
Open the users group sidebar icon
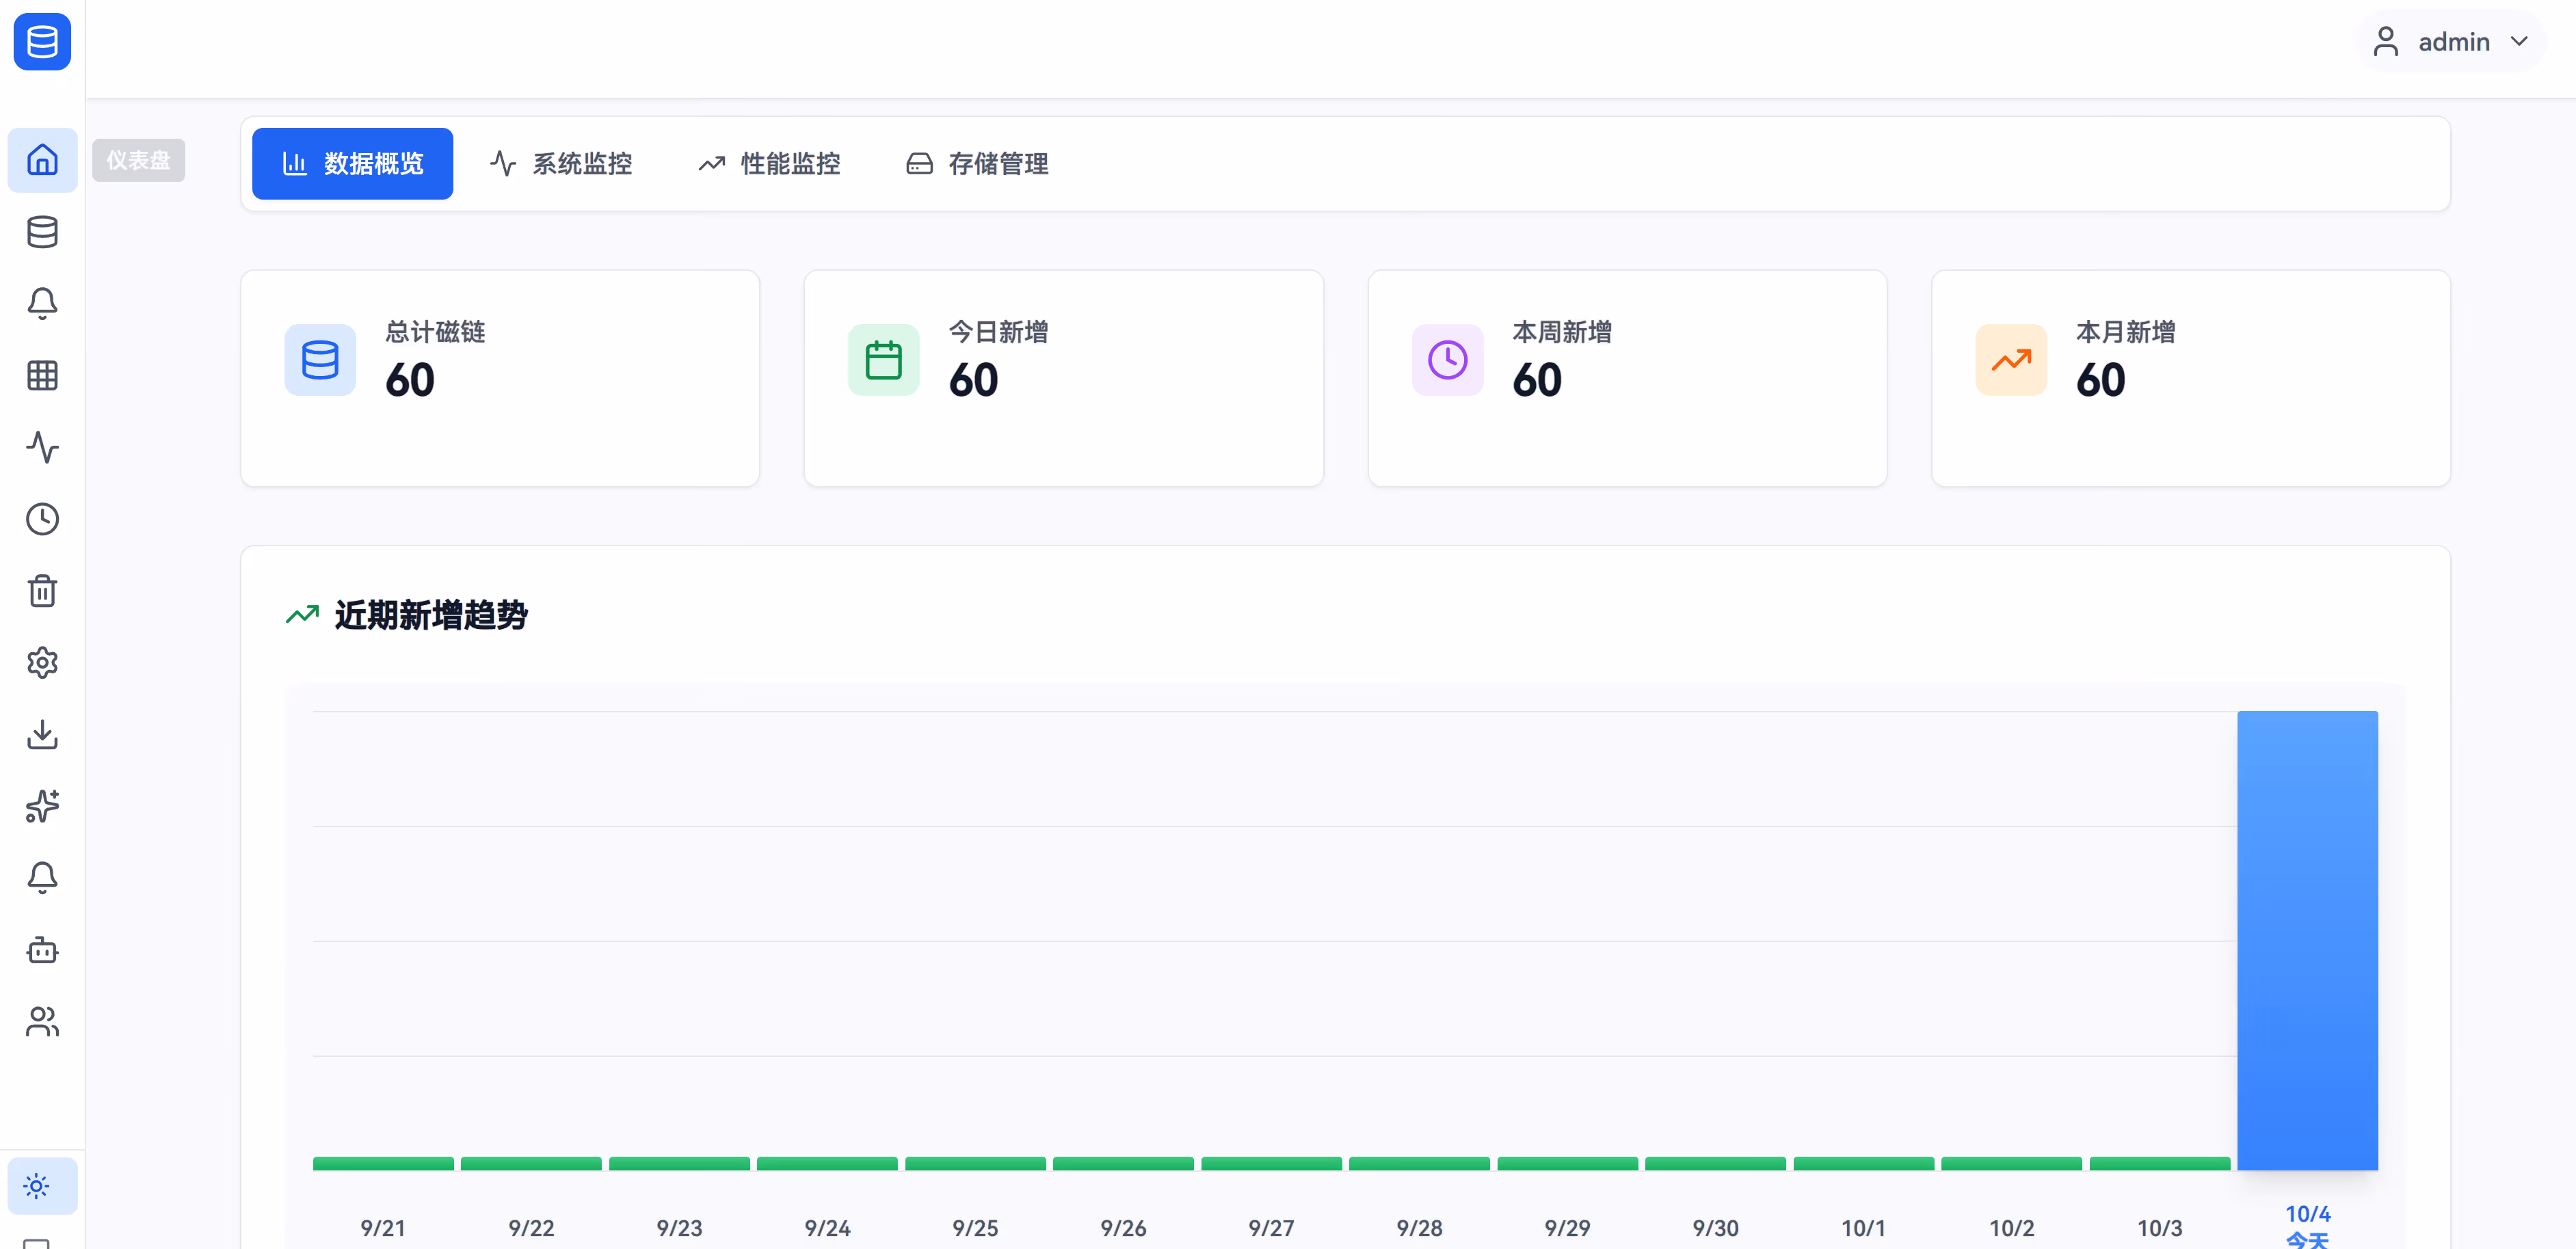(42, 1022)
